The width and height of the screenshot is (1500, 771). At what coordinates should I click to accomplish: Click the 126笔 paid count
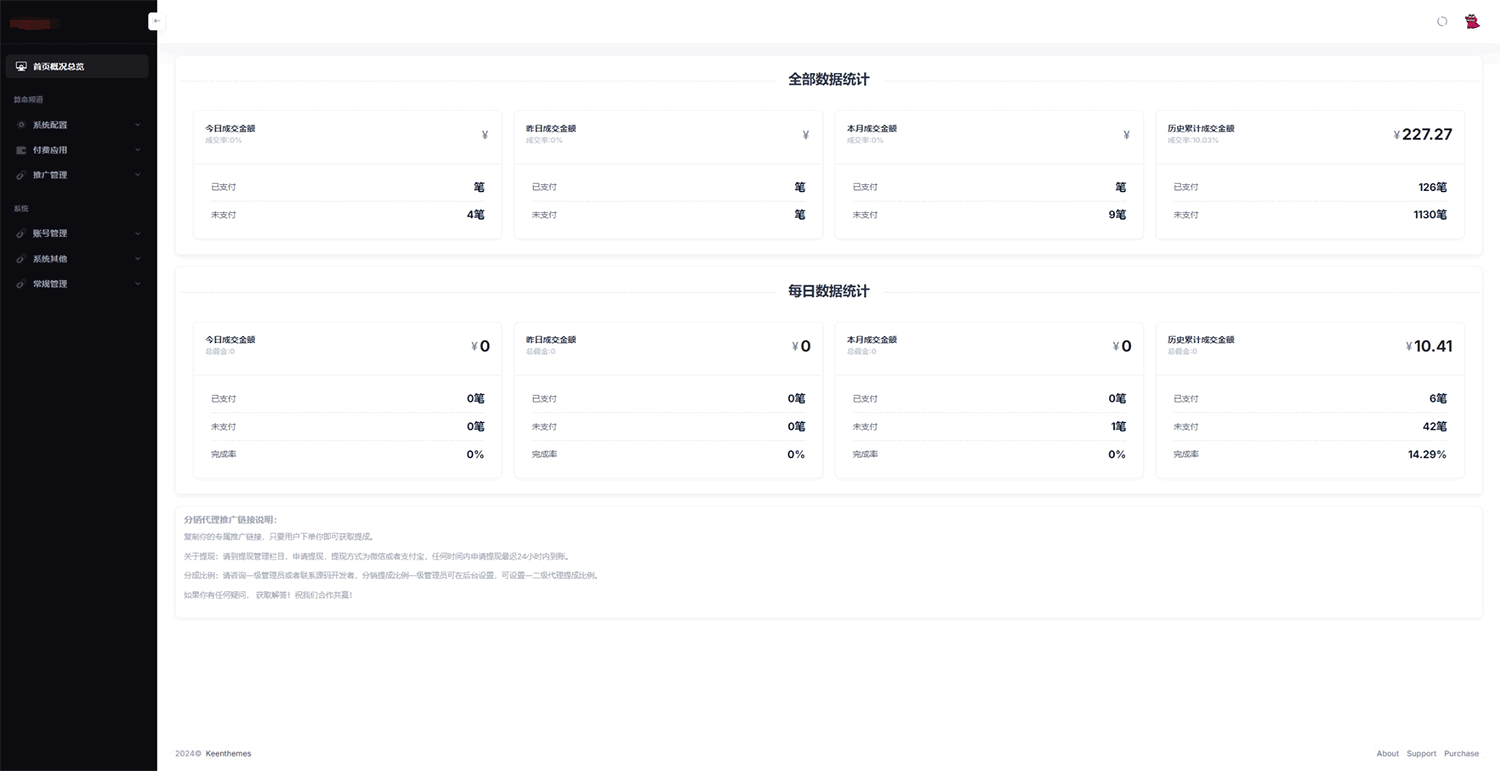coord(1433,187)
